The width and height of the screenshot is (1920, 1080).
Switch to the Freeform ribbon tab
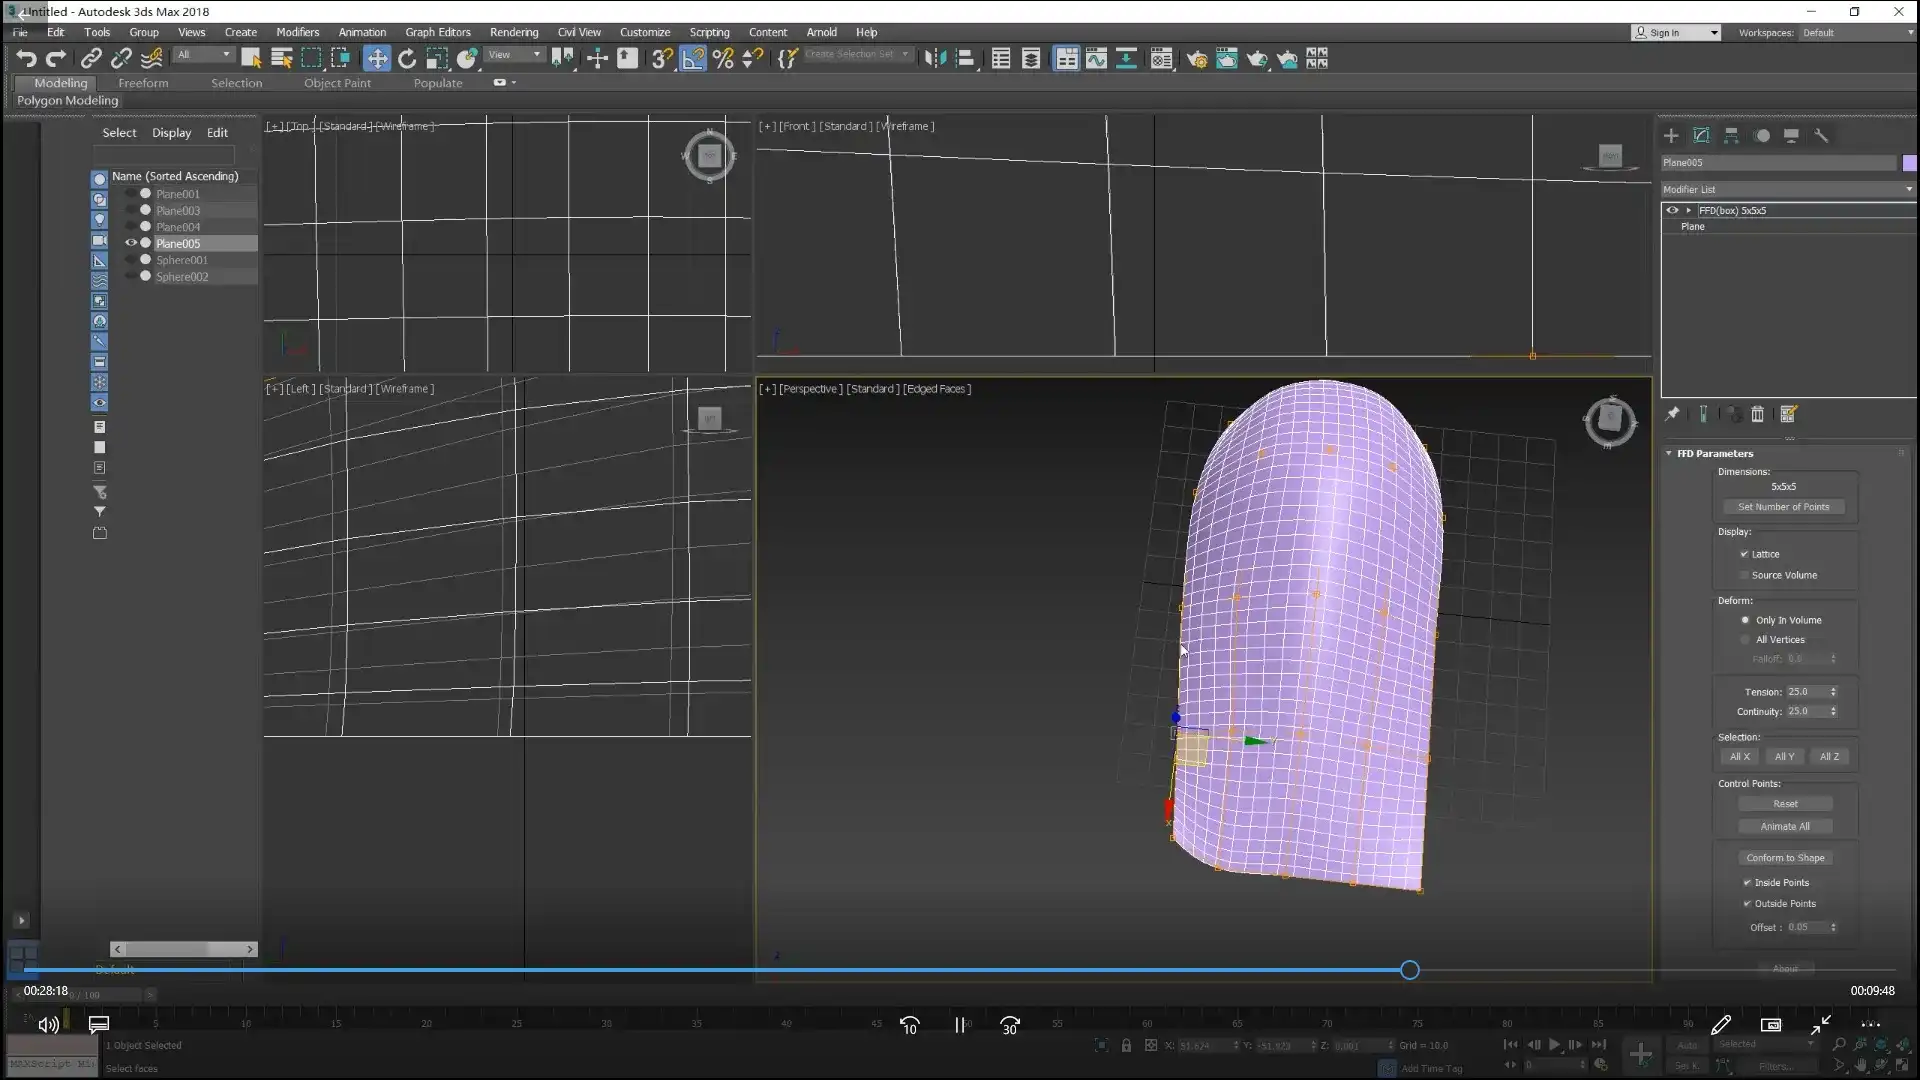coord(142,83)
